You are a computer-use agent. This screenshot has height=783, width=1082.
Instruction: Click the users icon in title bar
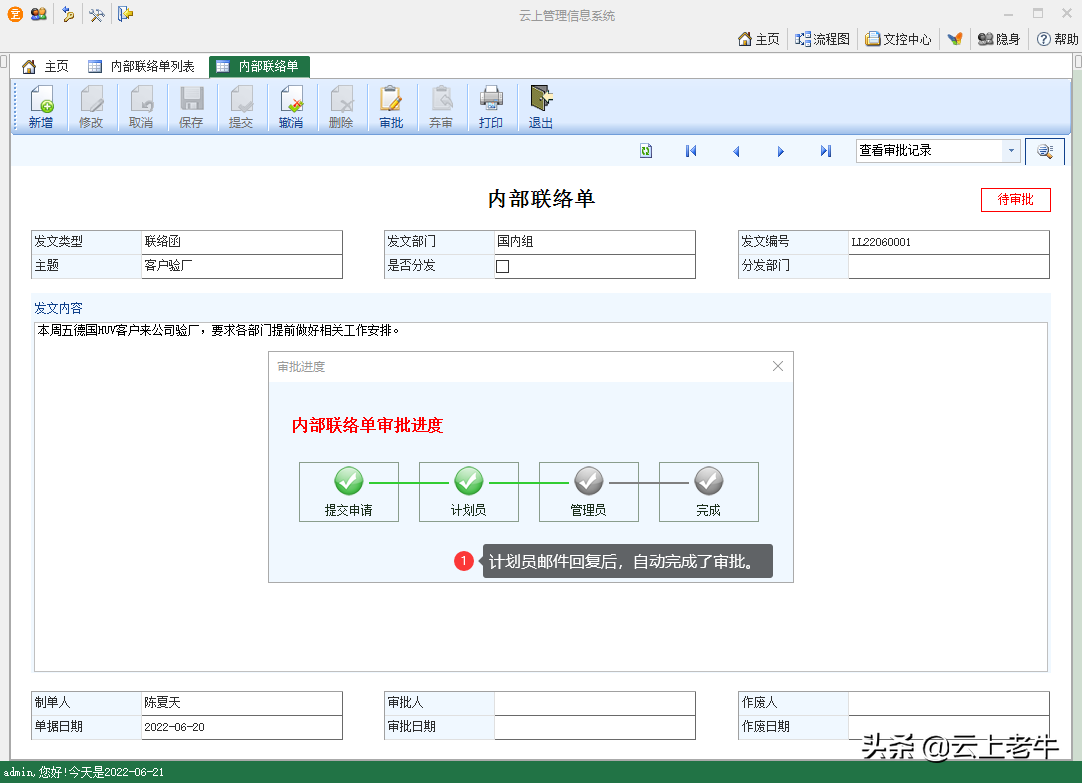pyautogui.click(x=39, y=14)
